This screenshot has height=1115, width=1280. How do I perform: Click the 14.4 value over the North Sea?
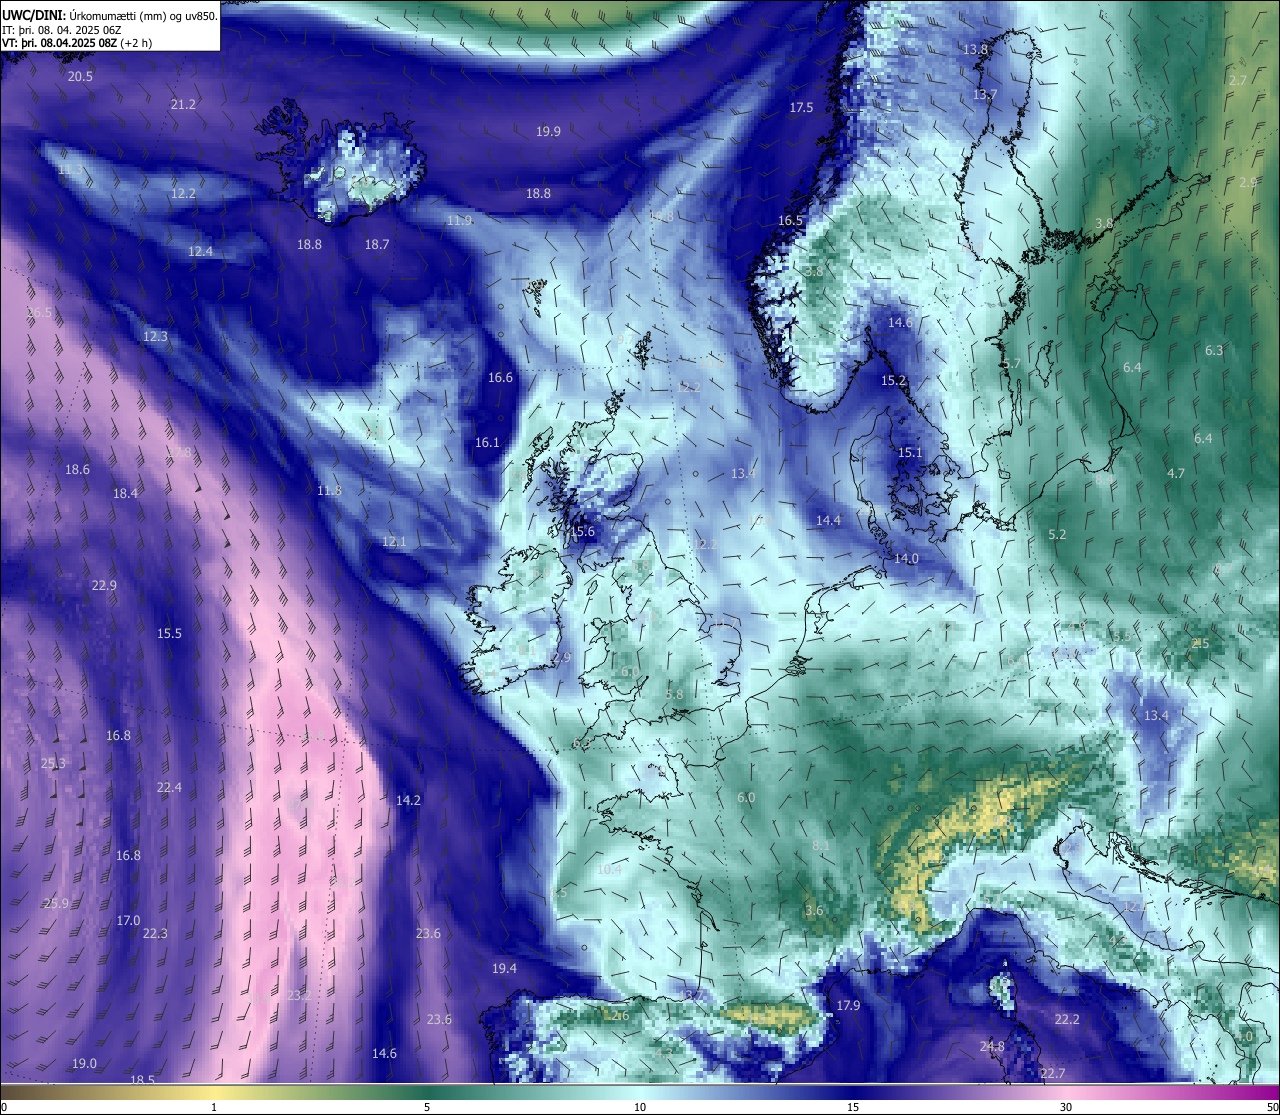[828, 520]
